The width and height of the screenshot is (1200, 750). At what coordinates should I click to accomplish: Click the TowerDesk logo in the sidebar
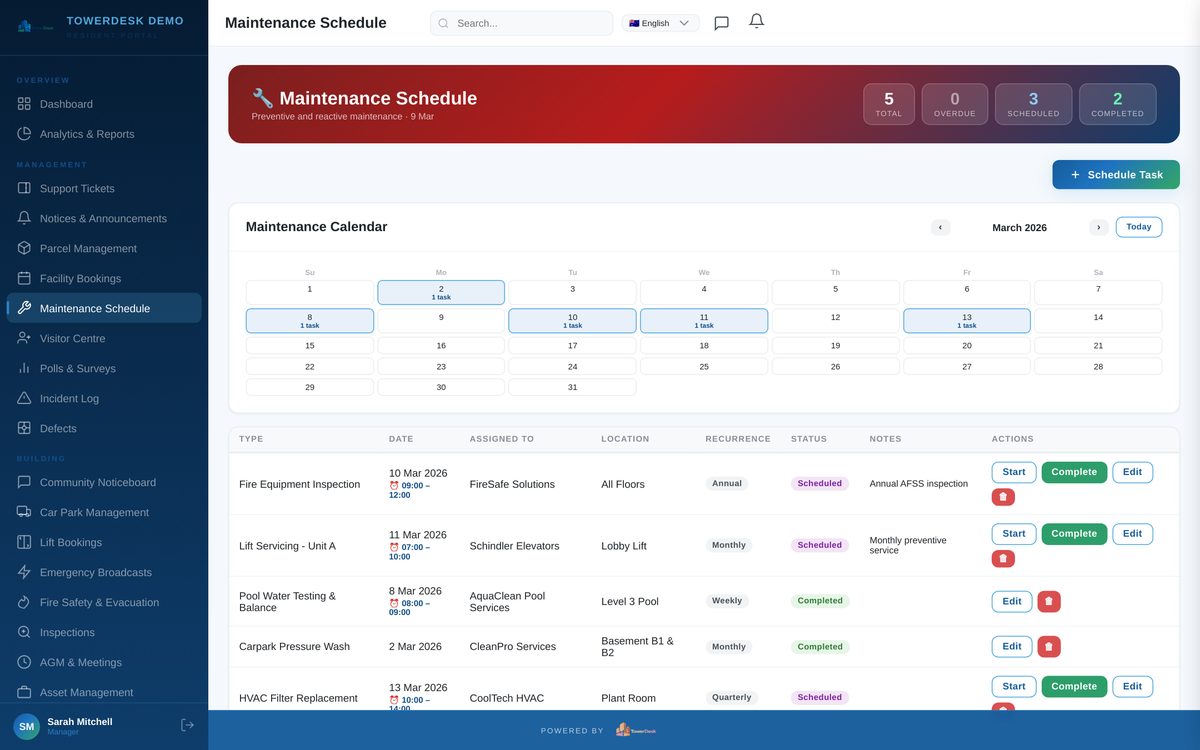click(x=24, y=24)
